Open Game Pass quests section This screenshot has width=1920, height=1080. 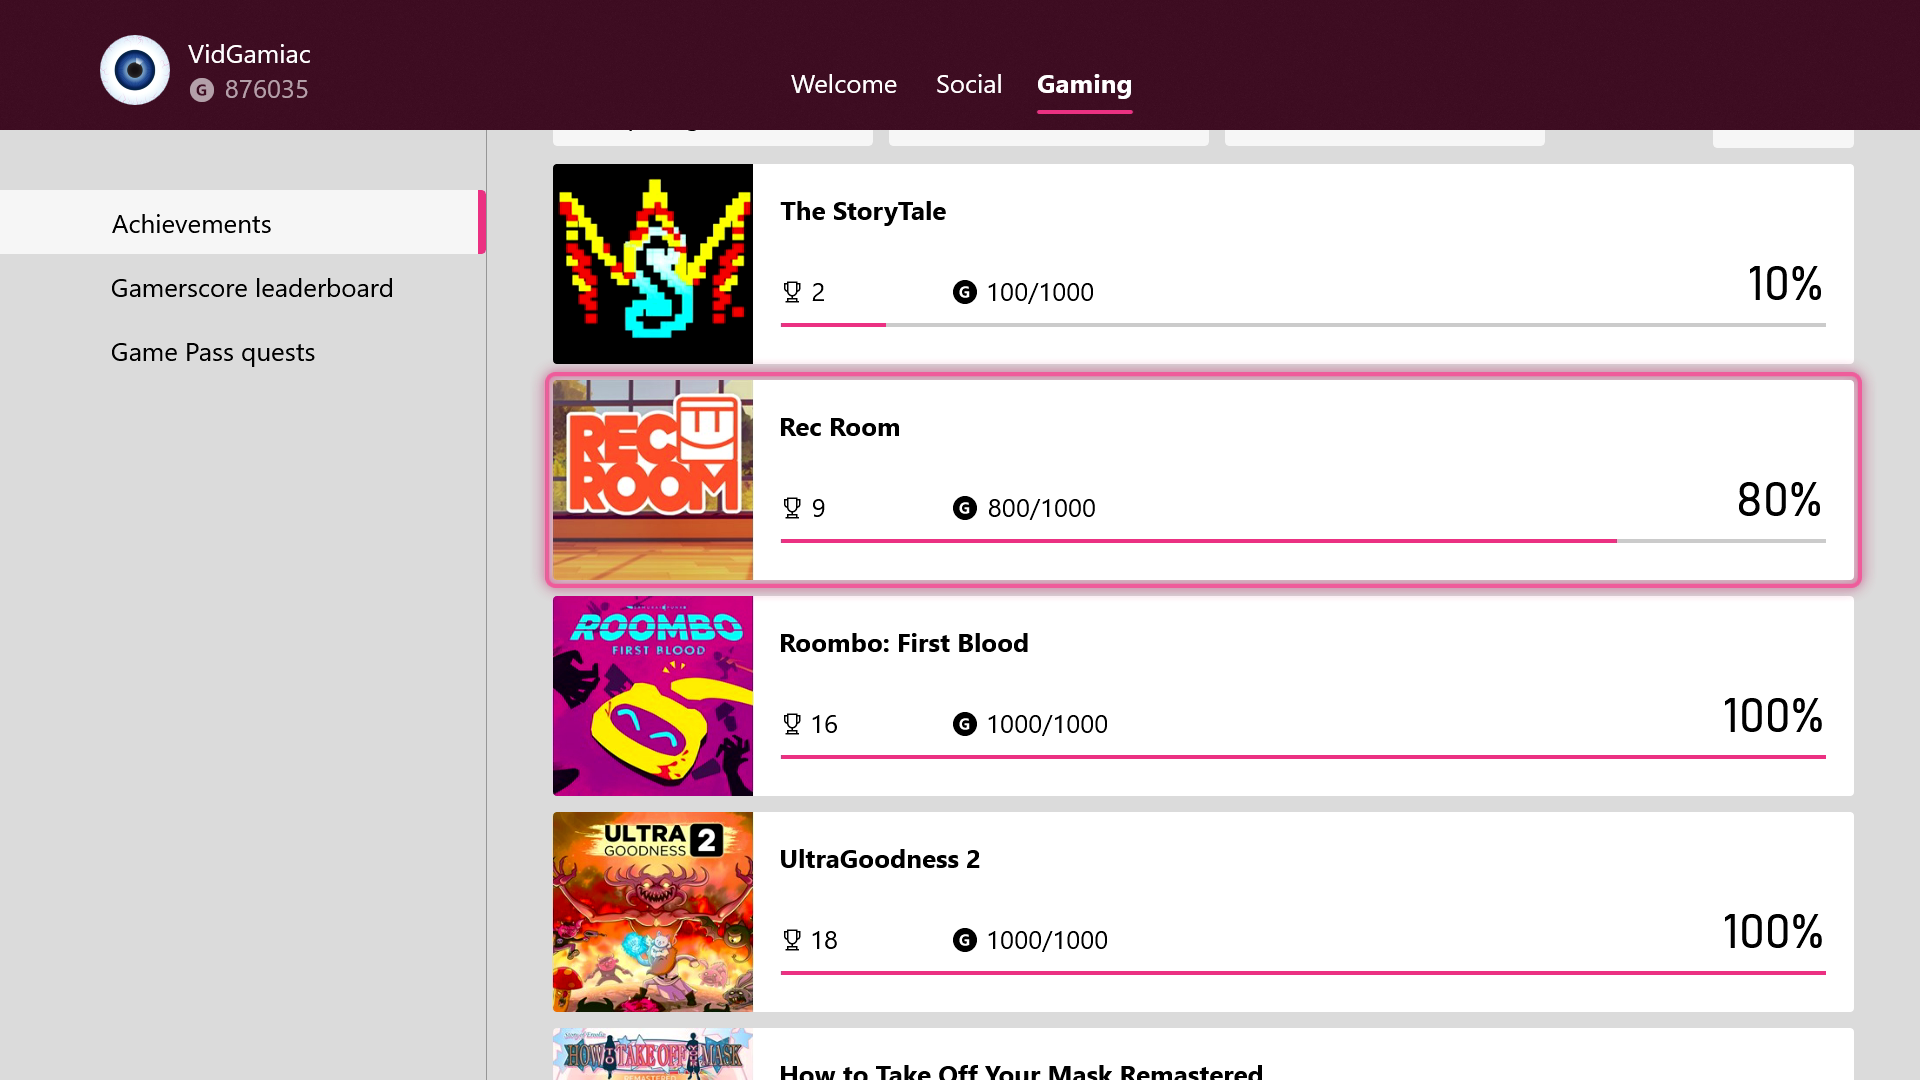click(213, 352)
